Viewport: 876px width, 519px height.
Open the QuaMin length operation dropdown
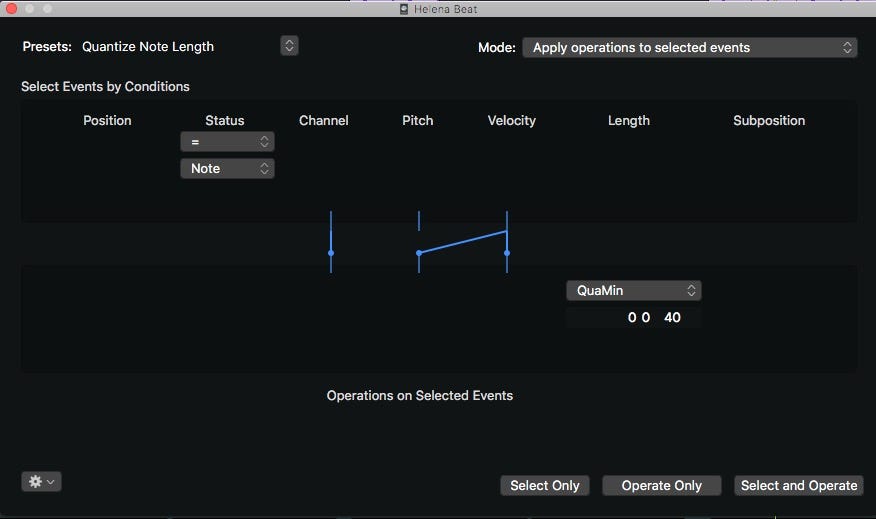point(634,291)
